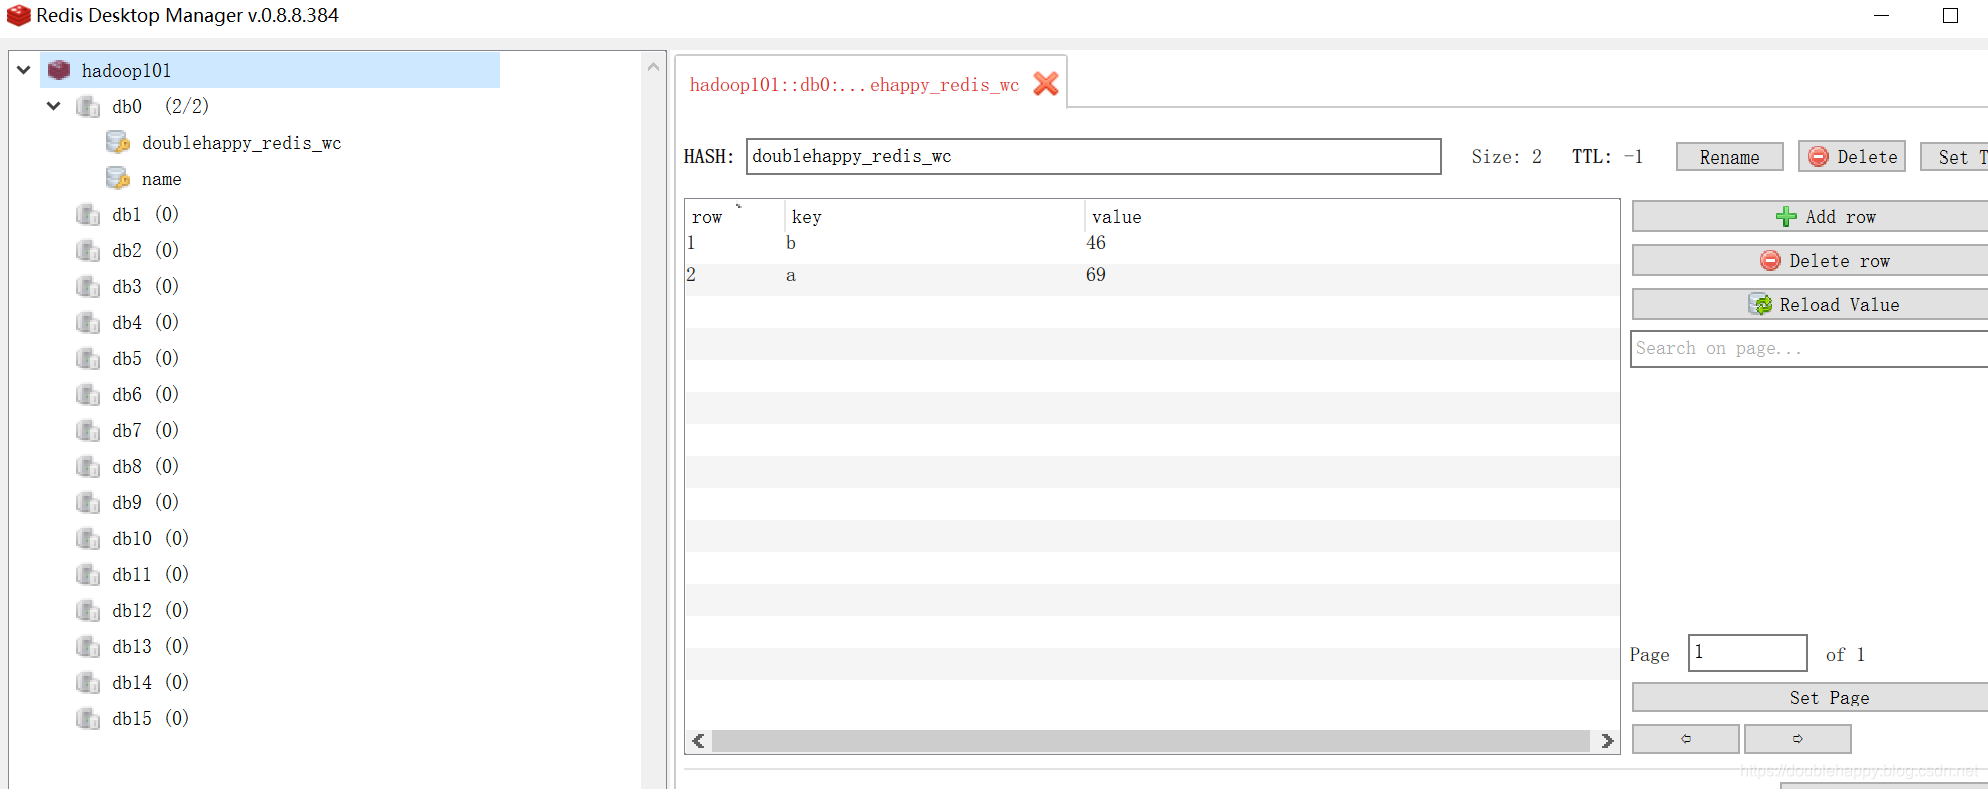Click the db6 database icon
Screen dimensions: 1988x789
[88, 394]
